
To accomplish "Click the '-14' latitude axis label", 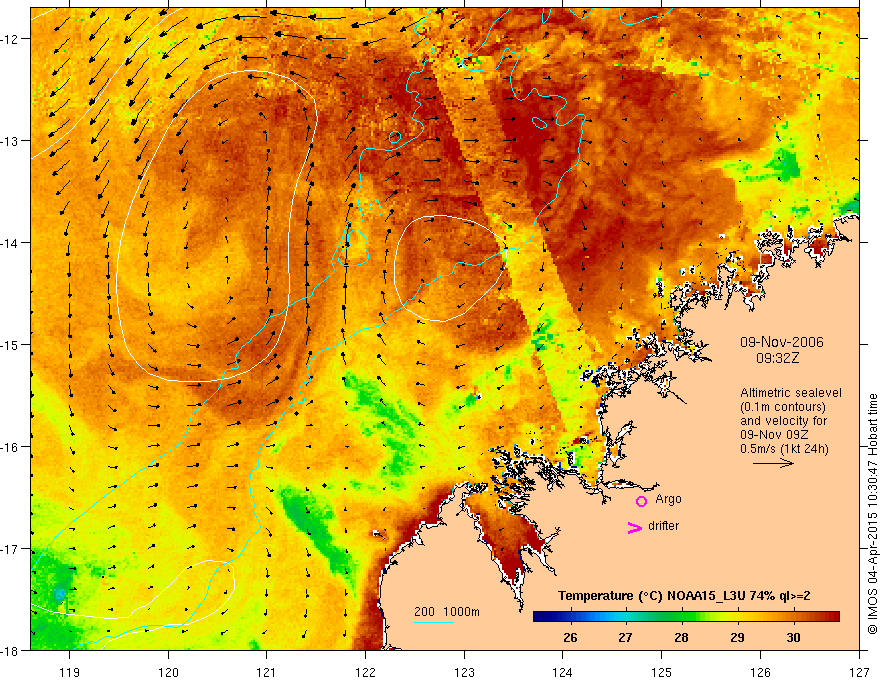I will (x=10, y=243).
